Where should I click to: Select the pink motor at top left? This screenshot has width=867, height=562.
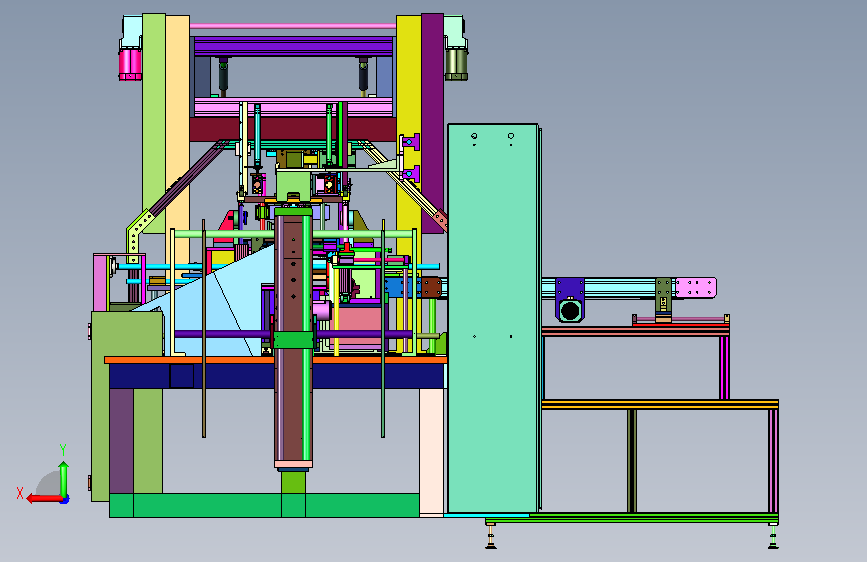click(x=130, y=65)
